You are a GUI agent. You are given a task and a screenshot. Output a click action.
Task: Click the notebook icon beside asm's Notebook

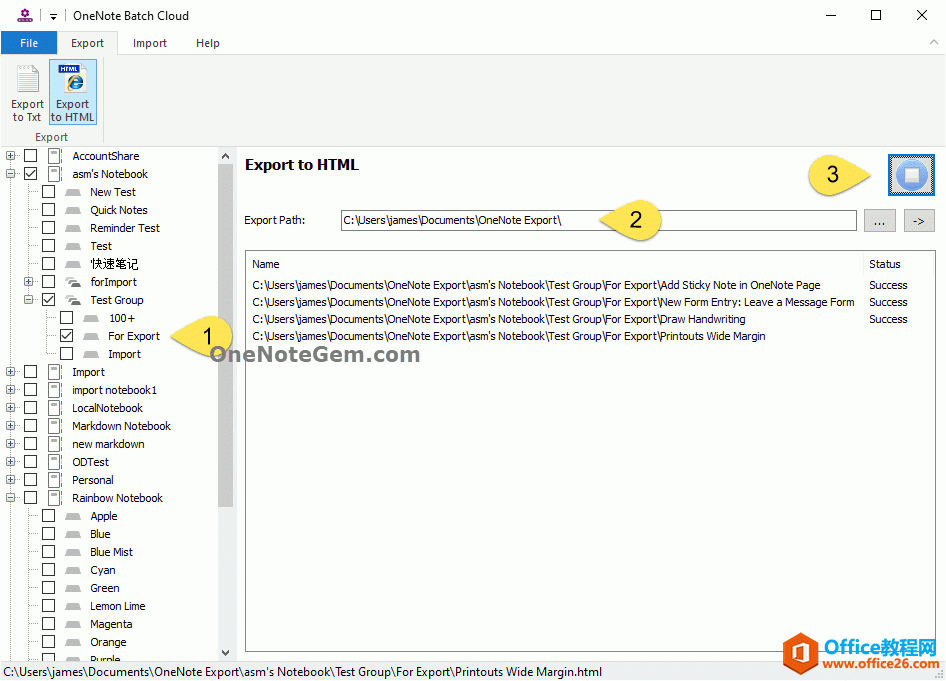[55, 173]
